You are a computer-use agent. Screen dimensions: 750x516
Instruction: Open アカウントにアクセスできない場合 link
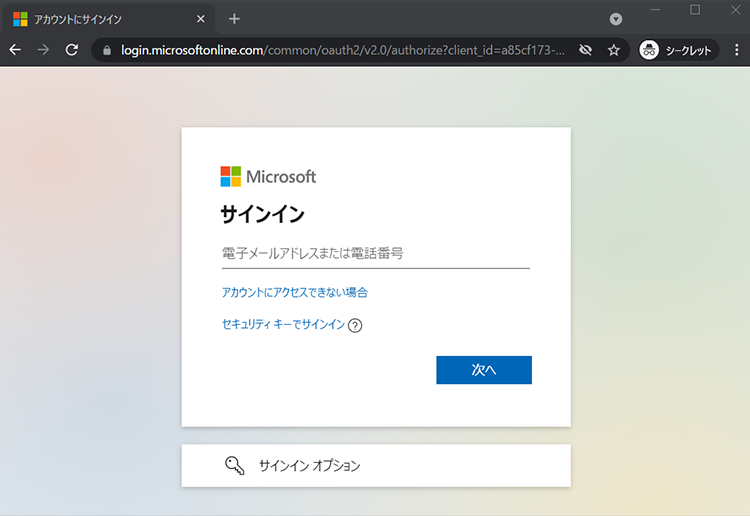tap(295, 292)
